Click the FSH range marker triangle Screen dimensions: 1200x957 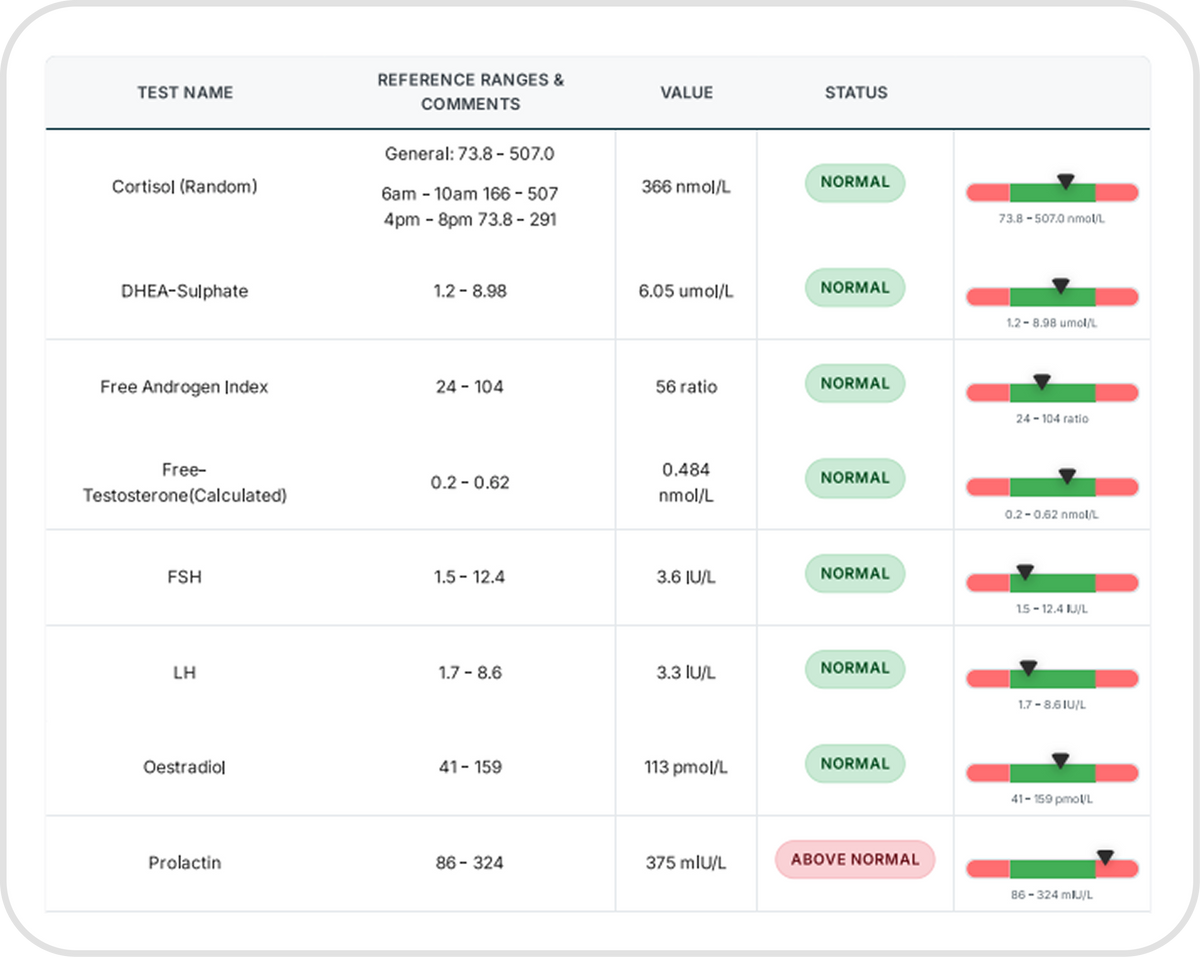coord(1024,572)
